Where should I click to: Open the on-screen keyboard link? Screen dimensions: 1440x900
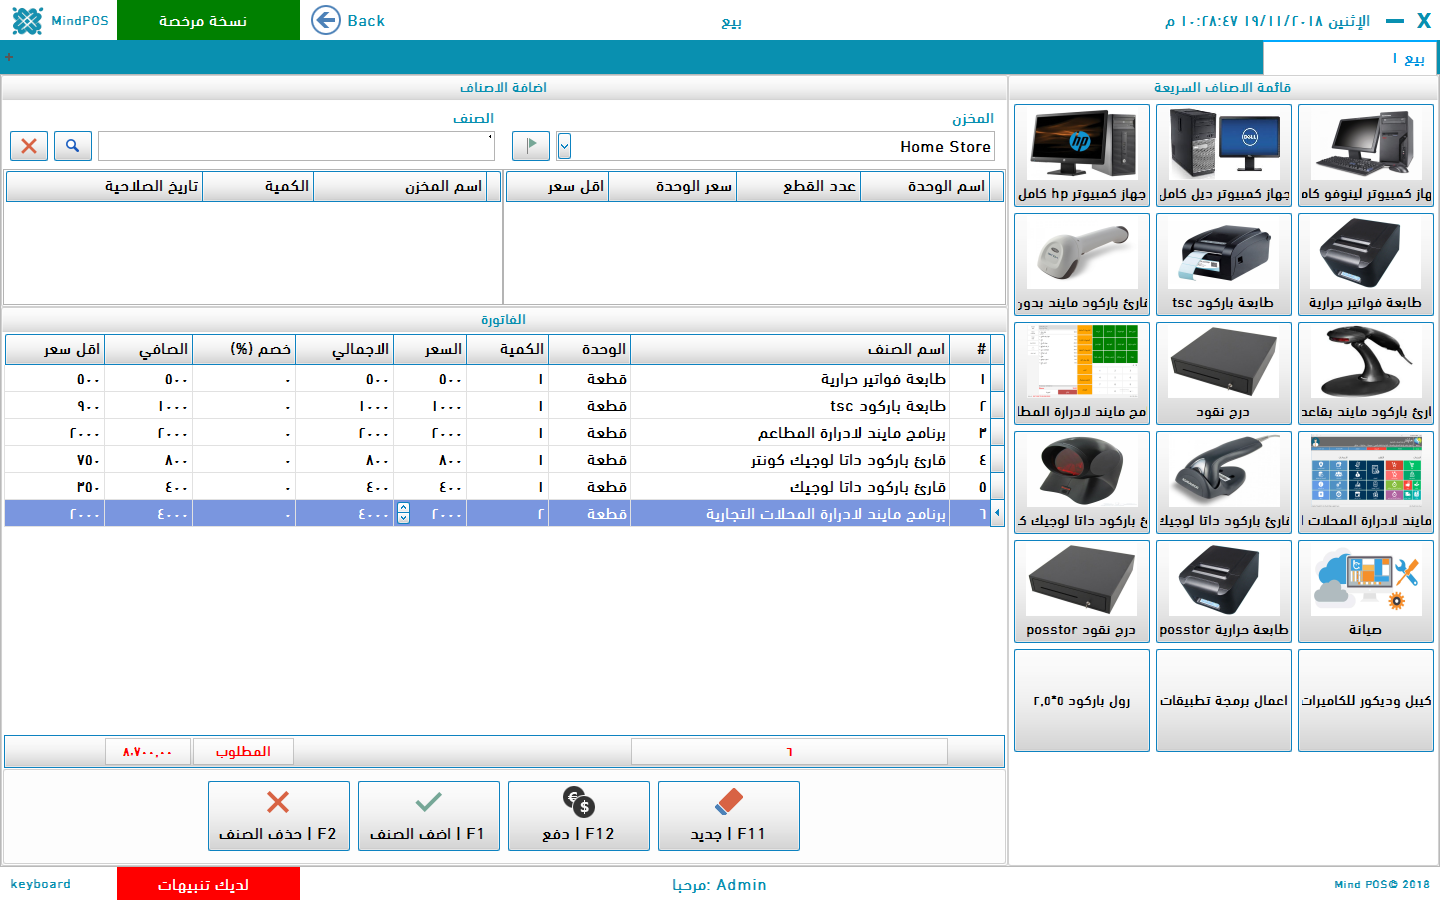pyautogui.click(x=41, y=884)
